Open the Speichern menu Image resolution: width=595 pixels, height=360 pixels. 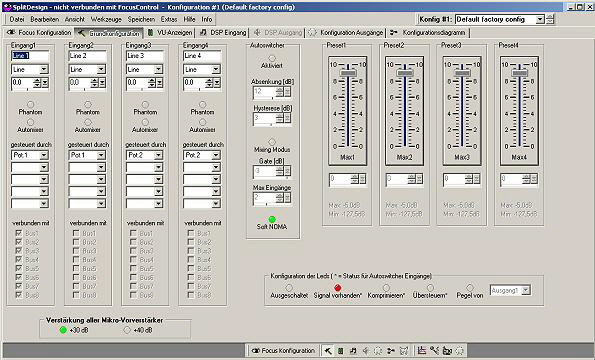pyautogui.click(x=141, y=19)
